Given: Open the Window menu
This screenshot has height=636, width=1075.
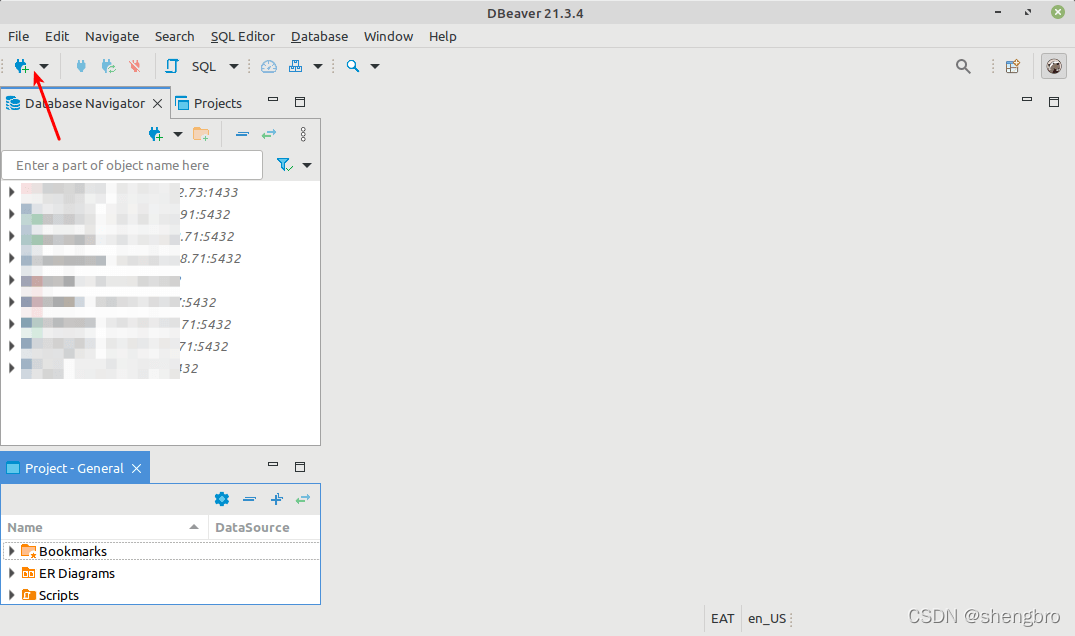Looking at the screenshot, I should pyautogui.click(x=389, y=36).
